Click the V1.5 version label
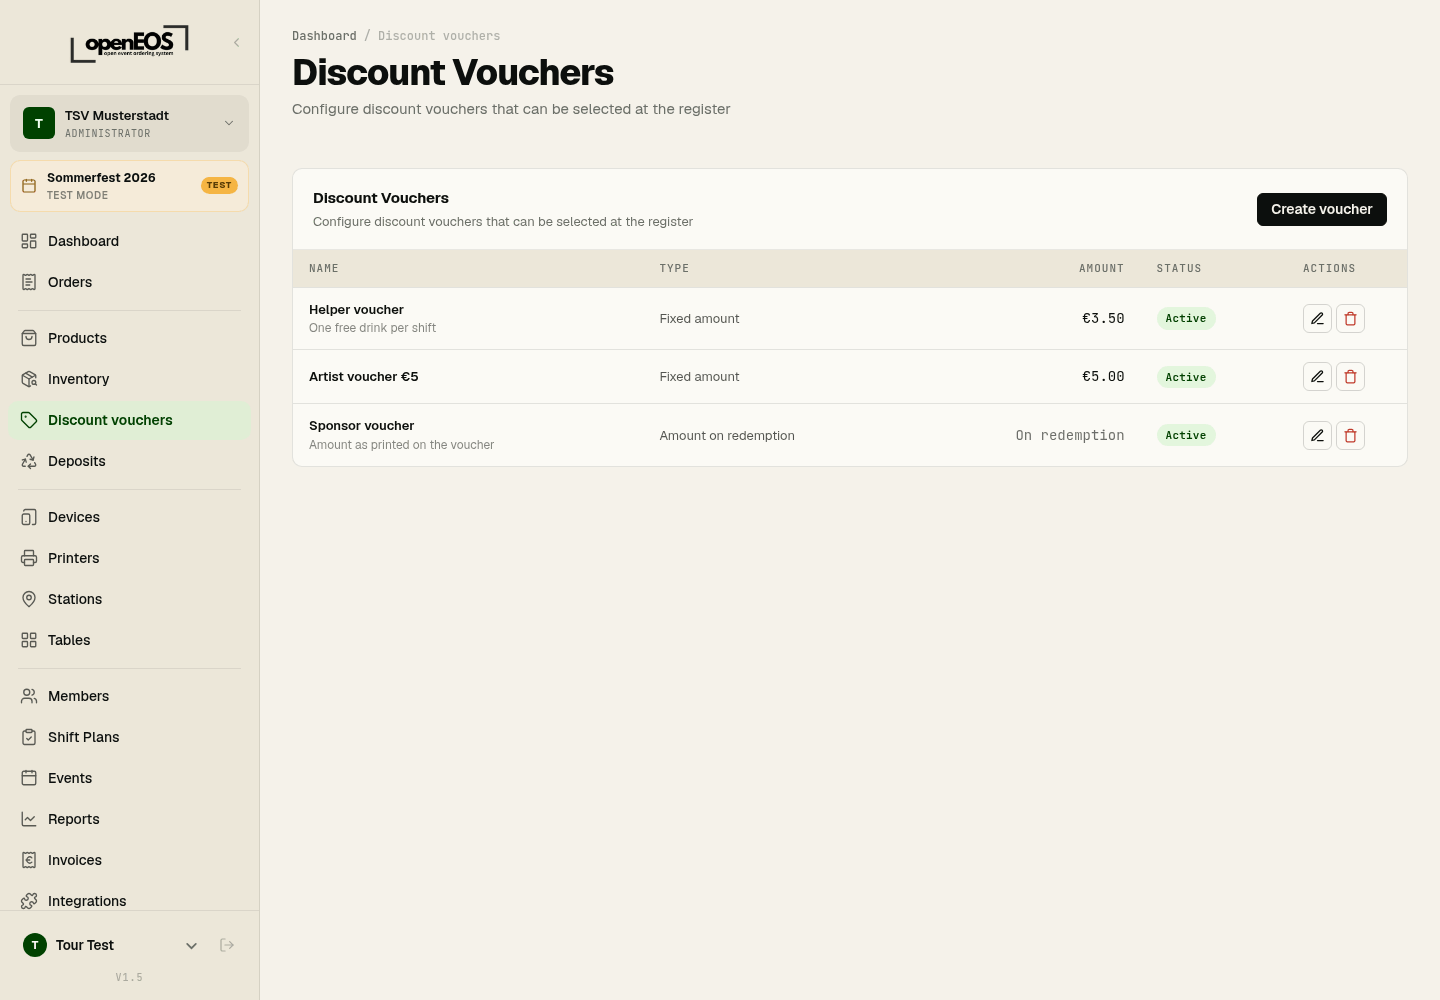The image size is (1440, 1000). [x=129, y=978]
